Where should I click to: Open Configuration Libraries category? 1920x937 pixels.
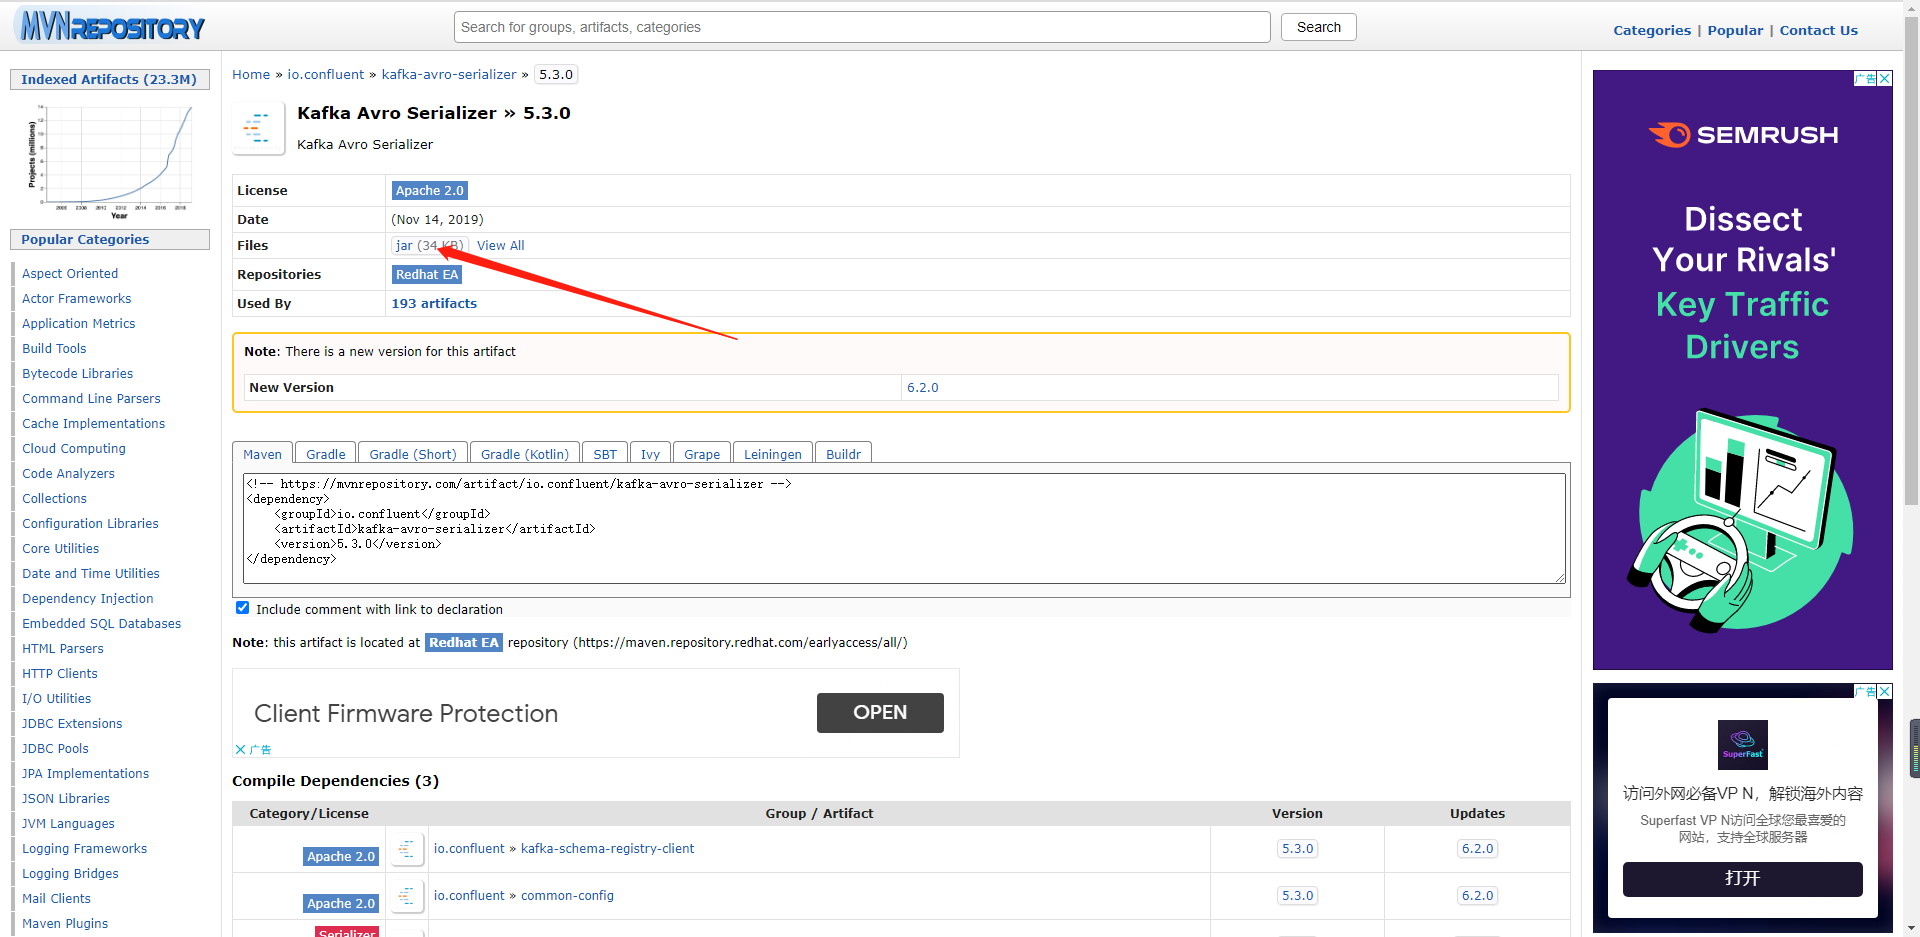click(x=90, y=523)
